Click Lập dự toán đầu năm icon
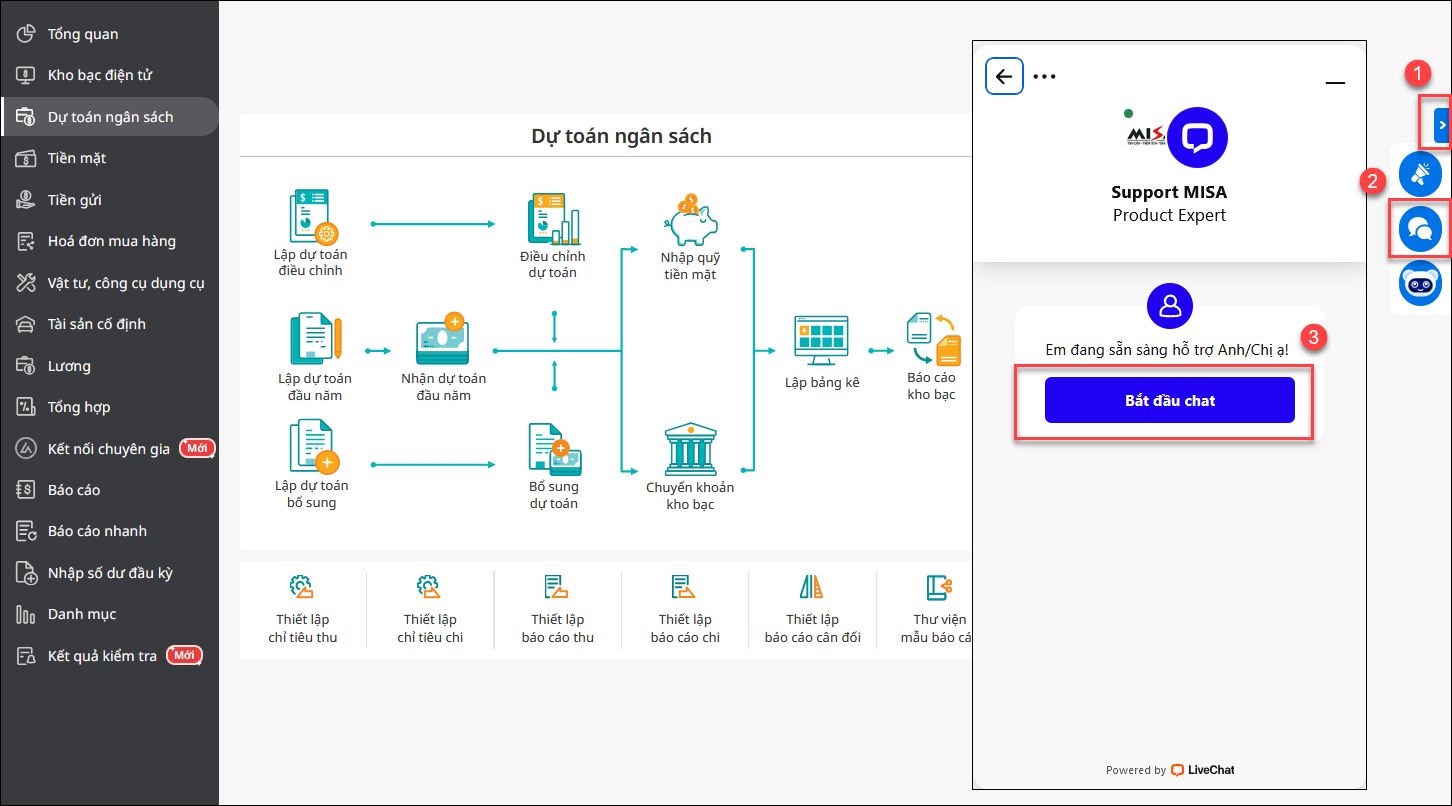1452x806 pixels. 315,340
